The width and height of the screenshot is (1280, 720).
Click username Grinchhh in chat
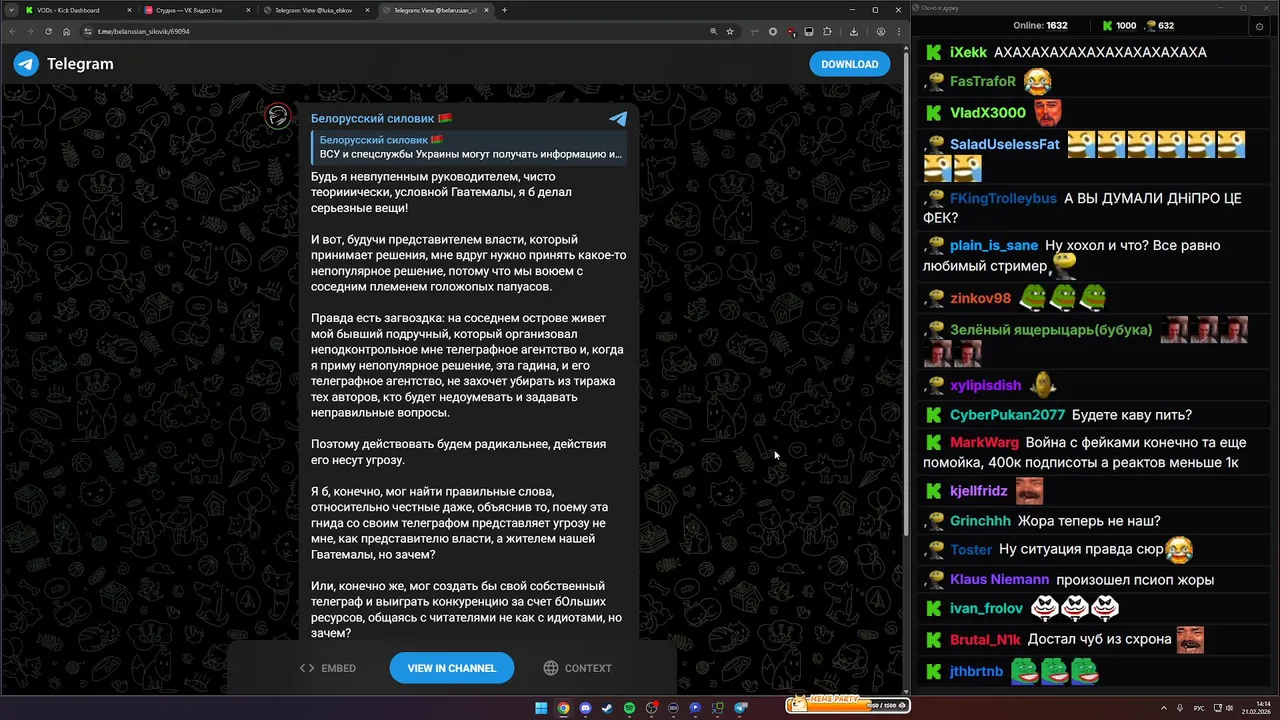click(x=980, y=521)
